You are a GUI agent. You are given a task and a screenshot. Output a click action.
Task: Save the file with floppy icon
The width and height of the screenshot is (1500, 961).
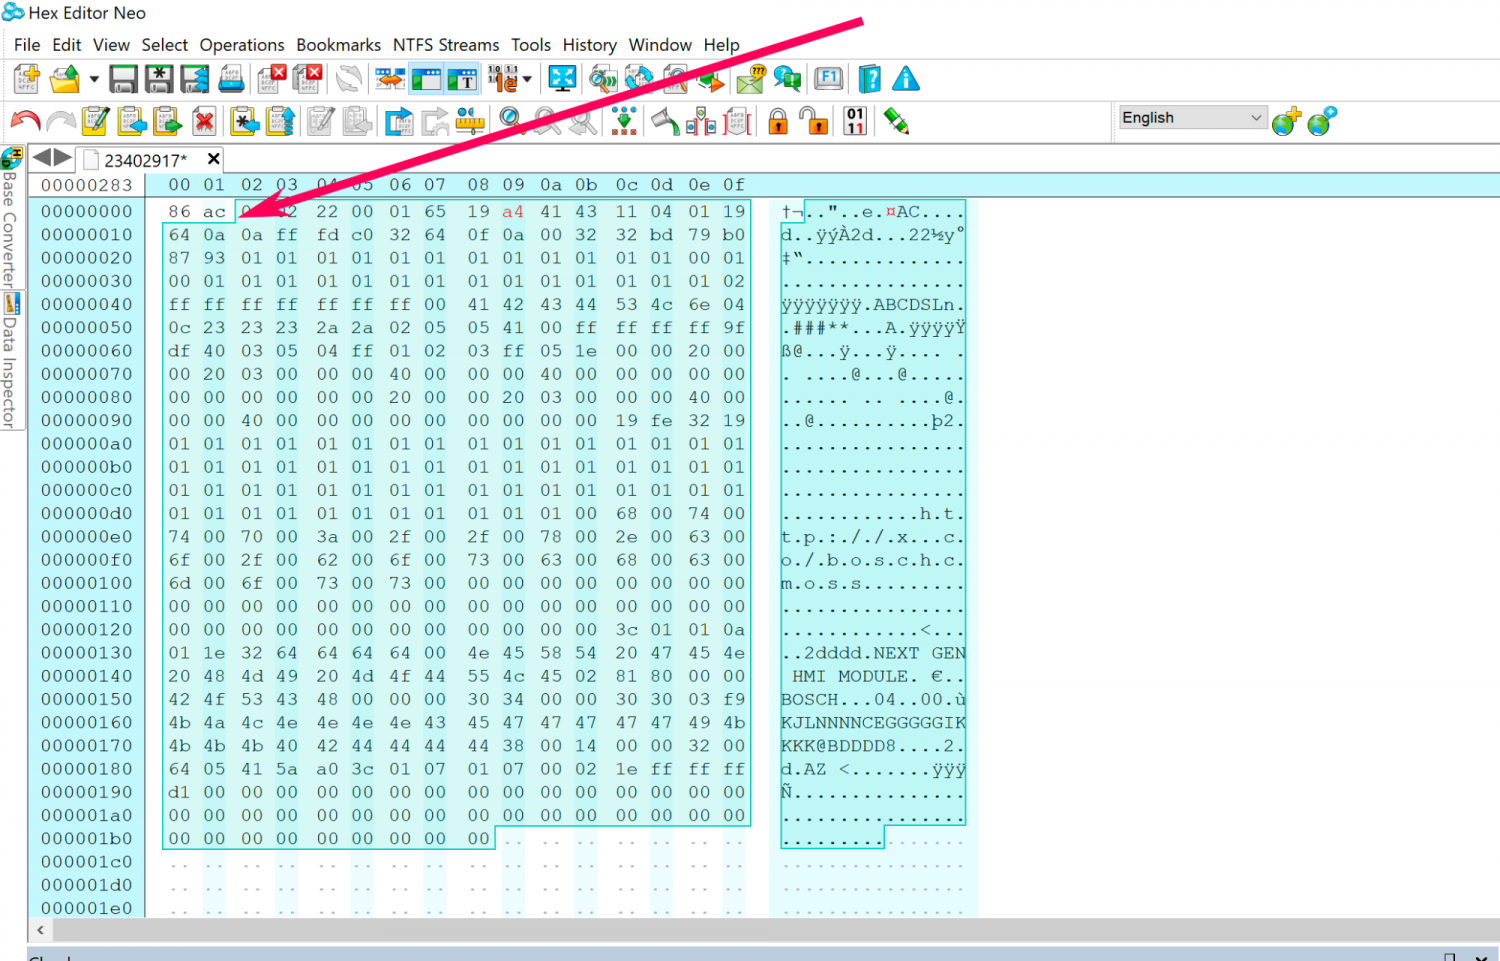pyautogui.click(x=124, y=79)
